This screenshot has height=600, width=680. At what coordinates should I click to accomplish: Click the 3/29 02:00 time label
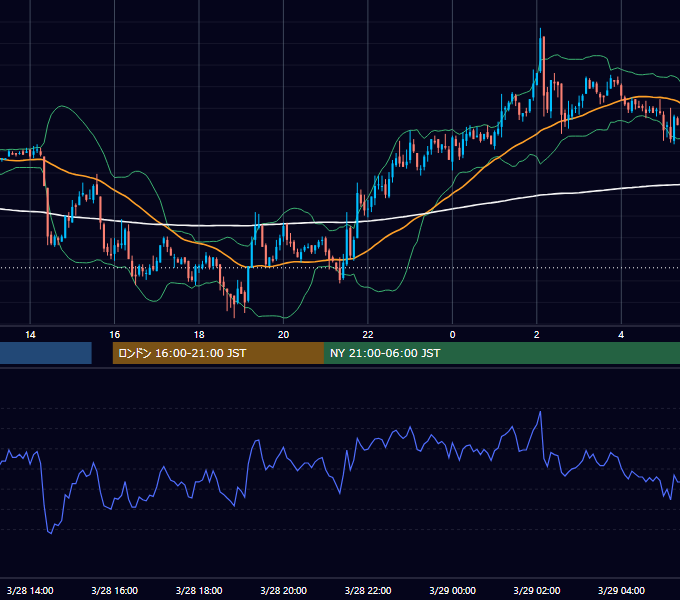pyautogui.click(x=537, y=590)
